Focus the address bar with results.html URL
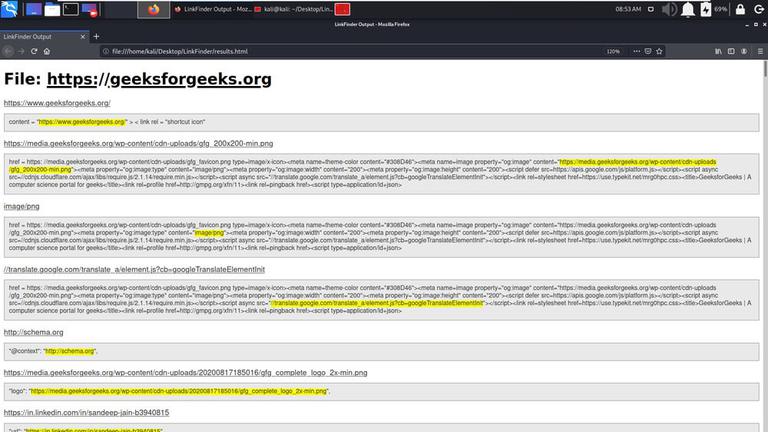This screenshot has height=432, width=768. (353, 51)
